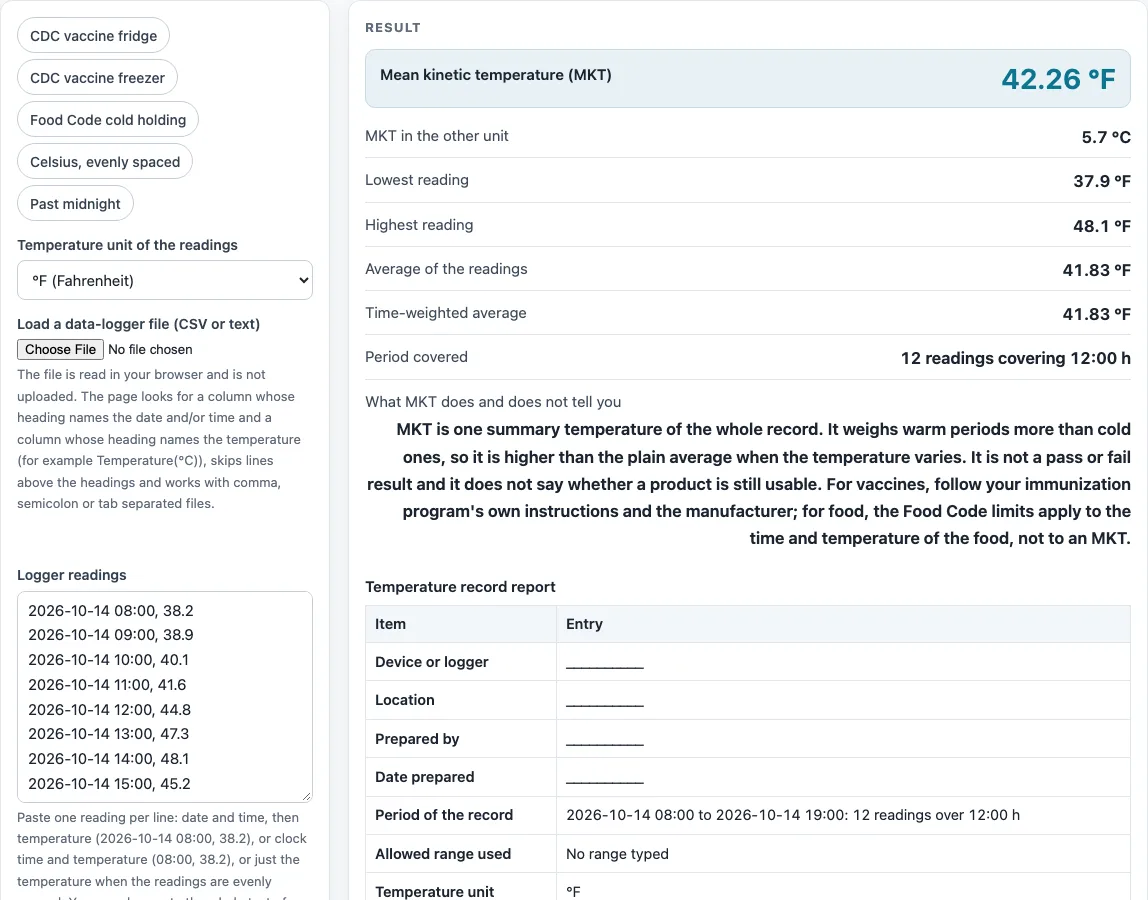Click the logger line '2026-10-14 13:00, 47.3'
The height and width of the screenshot is (900, 1148).
coord(108,734)
